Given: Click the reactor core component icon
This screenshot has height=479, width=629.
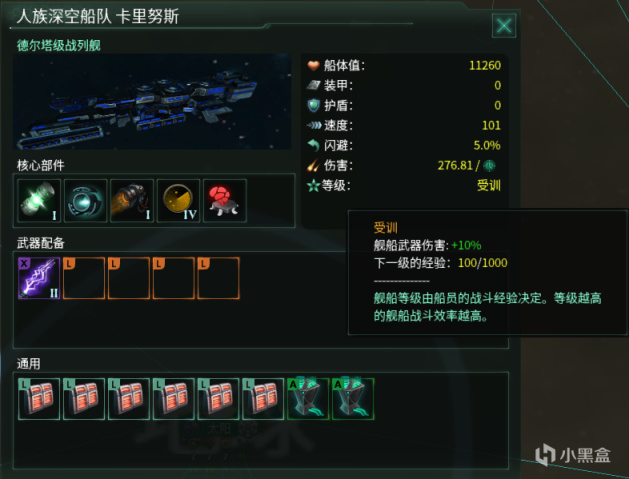Looking at the screenshot, I should coord(39,201).
